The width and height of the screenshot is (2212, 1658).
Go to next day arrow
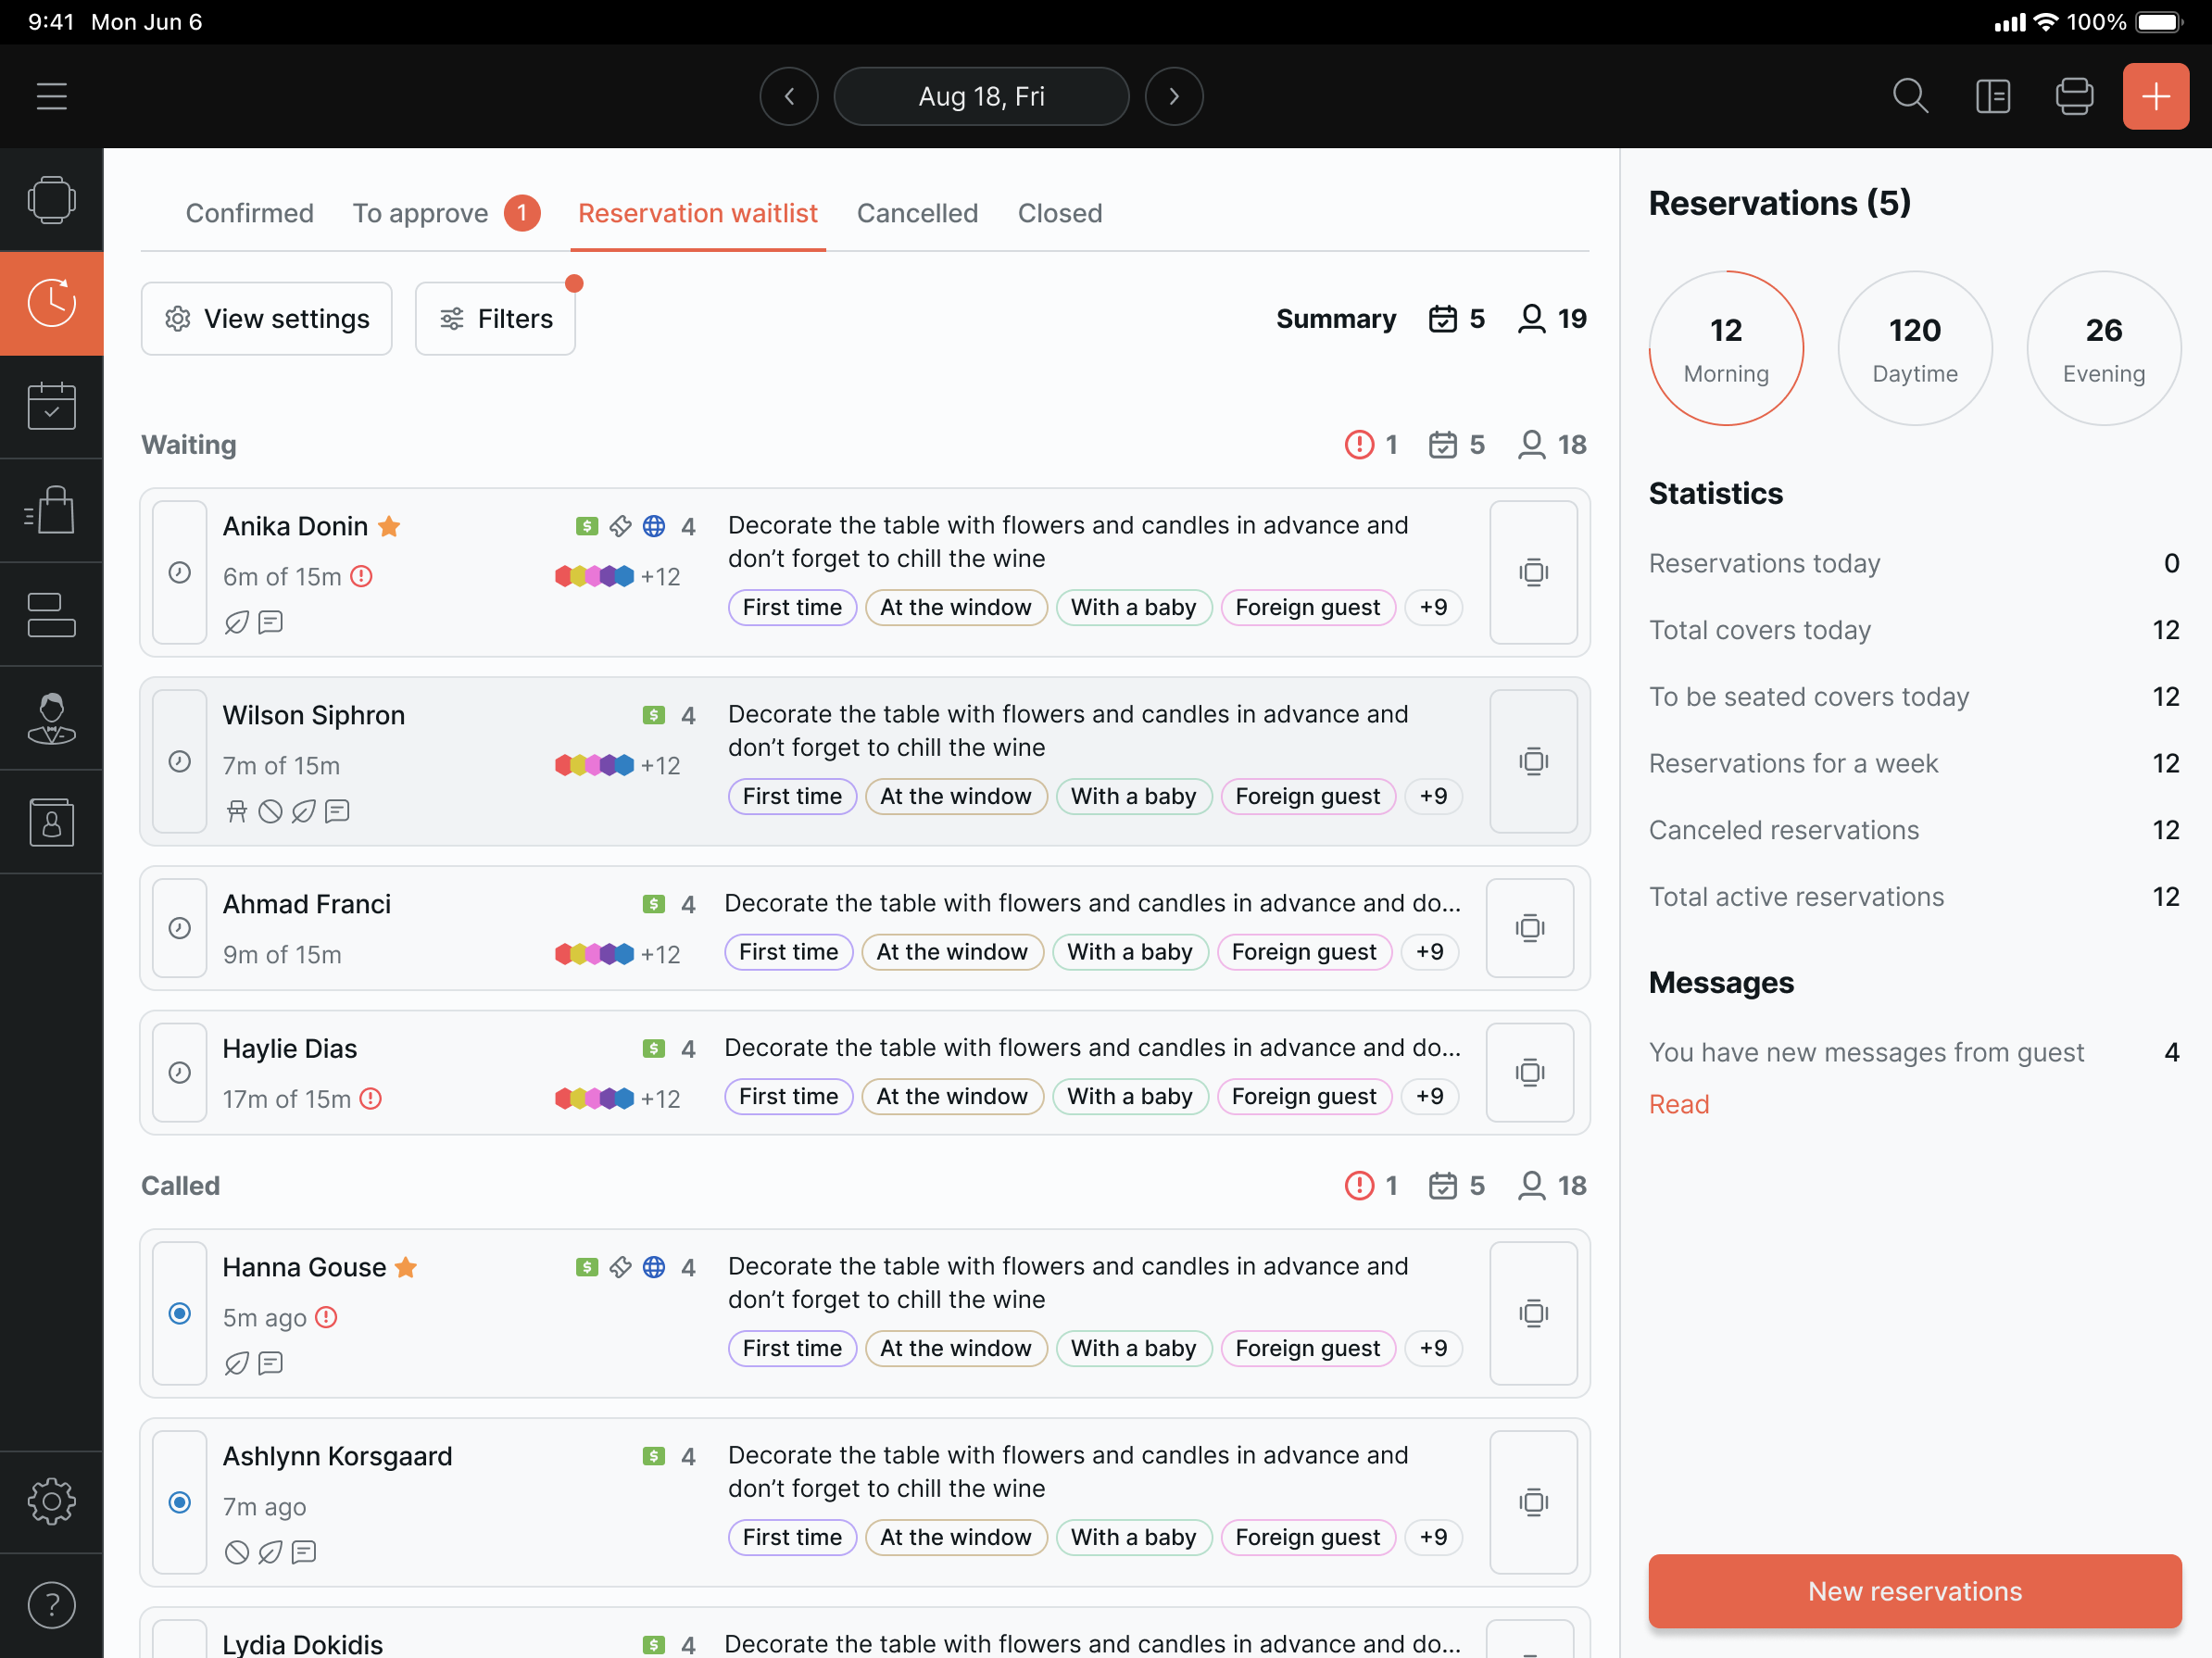[x=1174, y=96]
